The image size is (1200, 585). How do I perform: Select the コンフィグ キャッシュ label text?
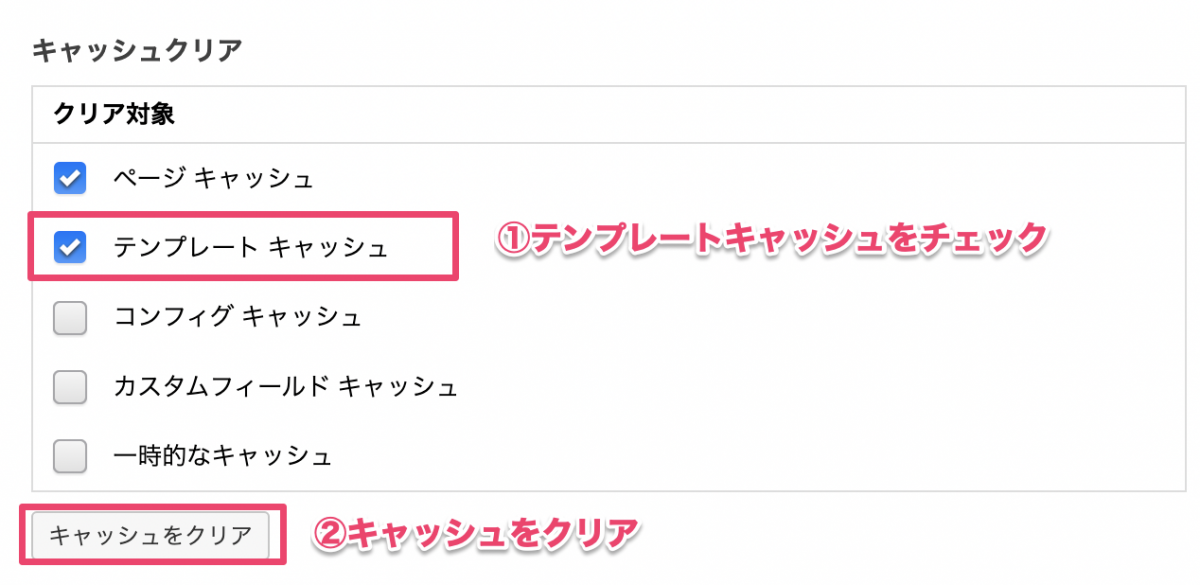pos(237,318)
